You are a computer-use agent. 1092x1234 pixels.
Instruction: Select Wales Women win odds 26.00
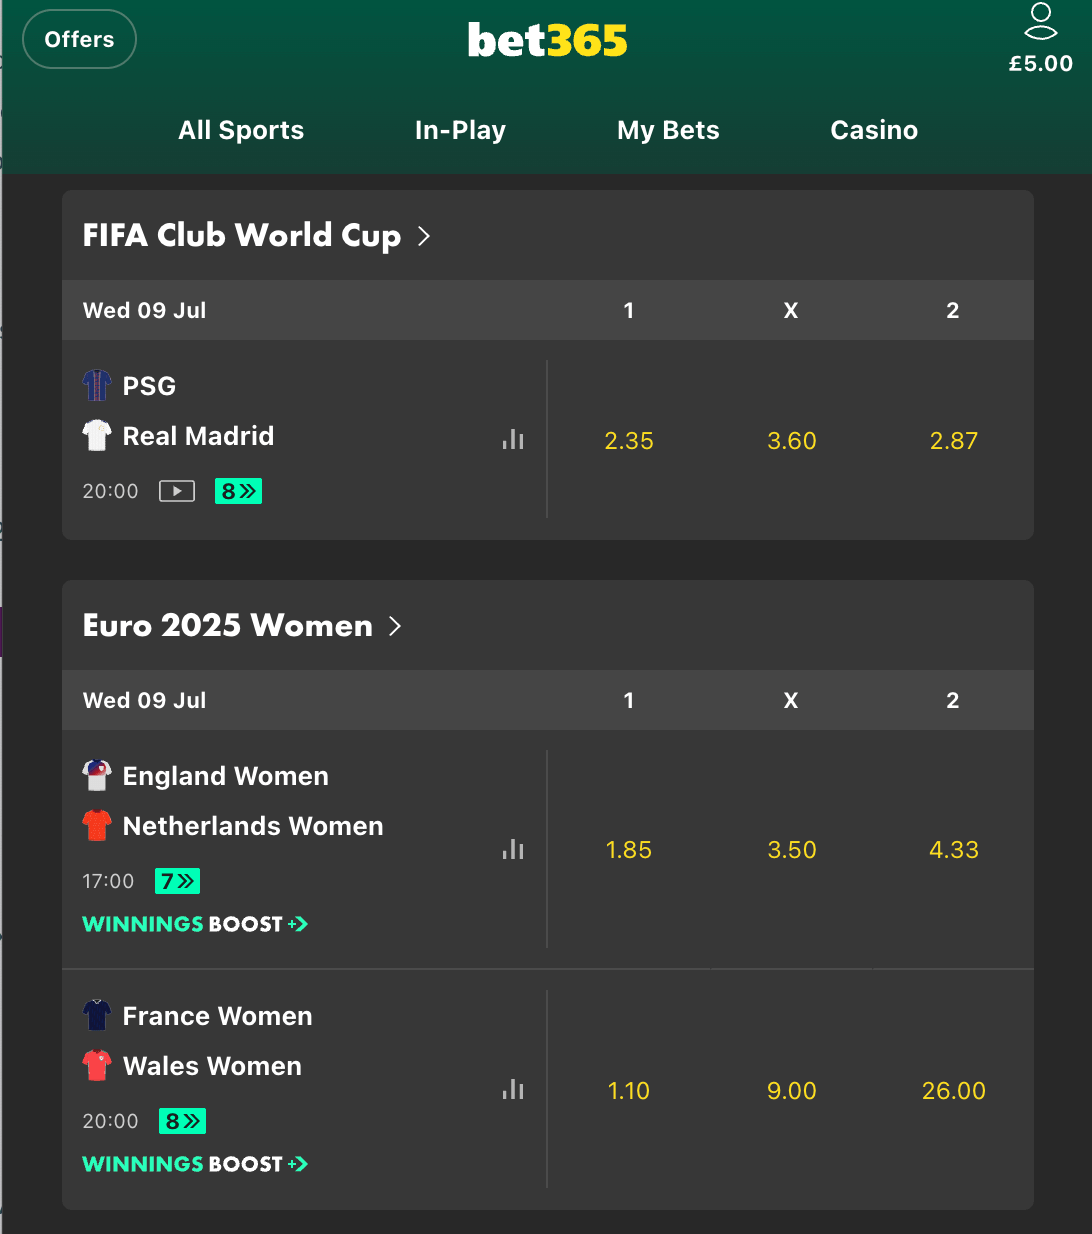[953, 1091]
